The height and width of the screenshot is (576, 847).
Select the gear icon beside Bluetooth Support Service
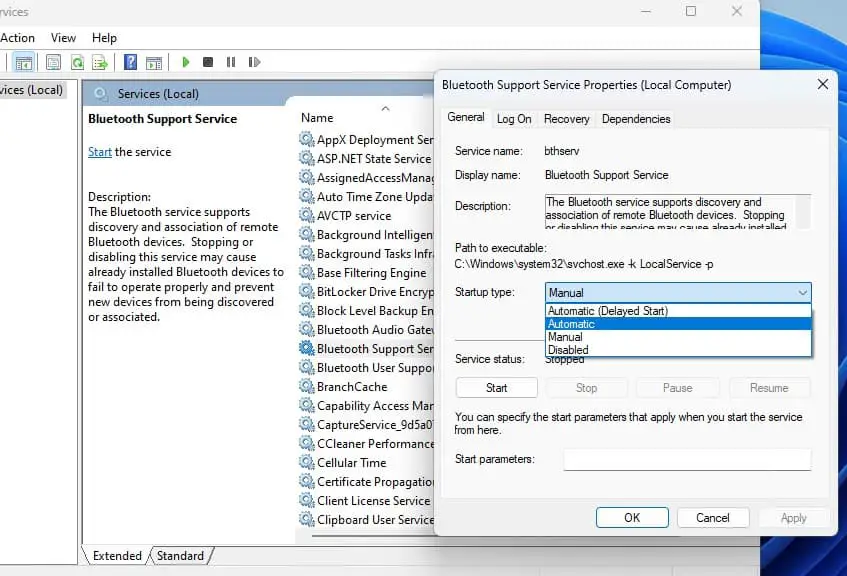(x=307, y=349)
